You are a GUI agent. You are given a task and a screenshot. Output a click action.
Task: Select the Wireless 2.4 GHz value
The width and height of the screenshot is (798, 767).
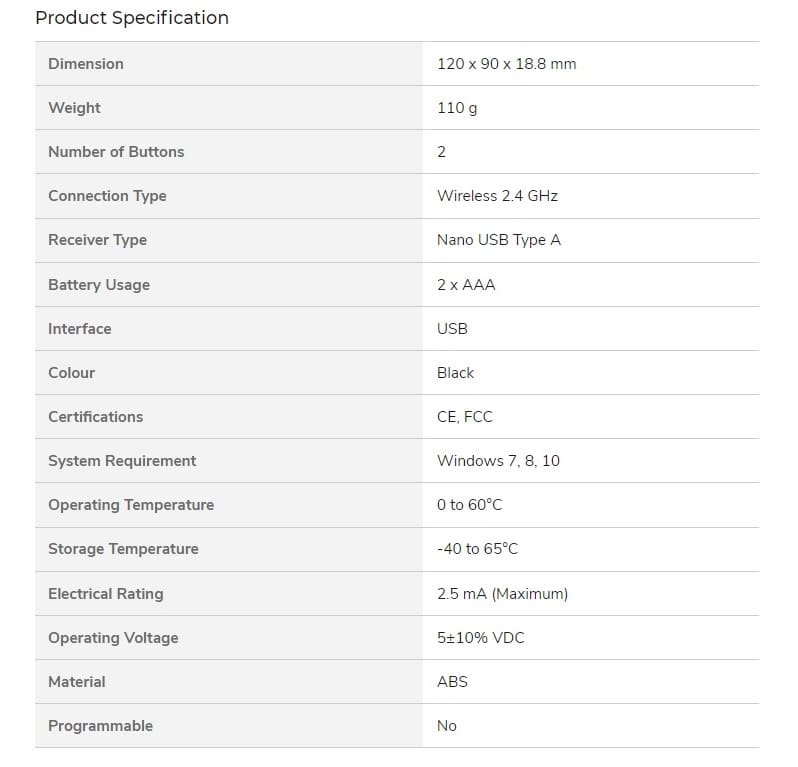click(x=497, y=196)
